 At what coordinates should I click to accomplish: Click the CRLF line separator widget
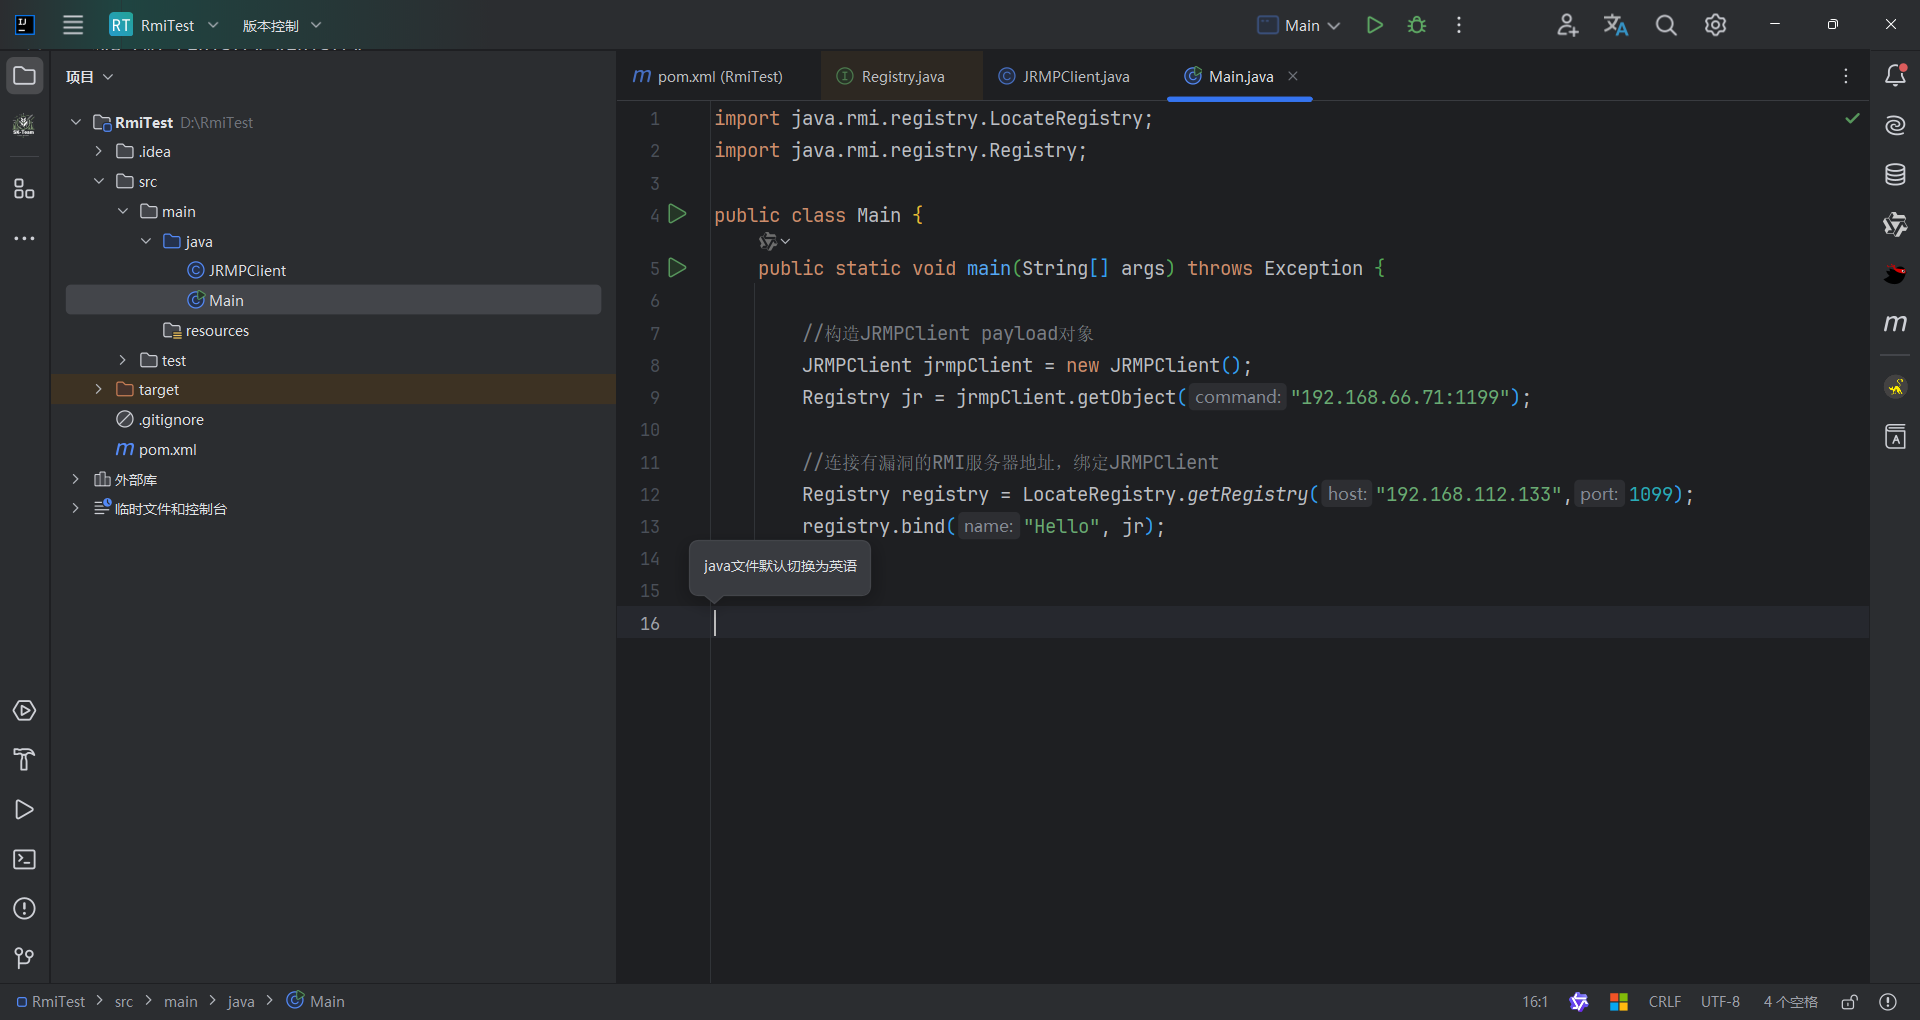pyautogui.click(x=1664, y=1002)
